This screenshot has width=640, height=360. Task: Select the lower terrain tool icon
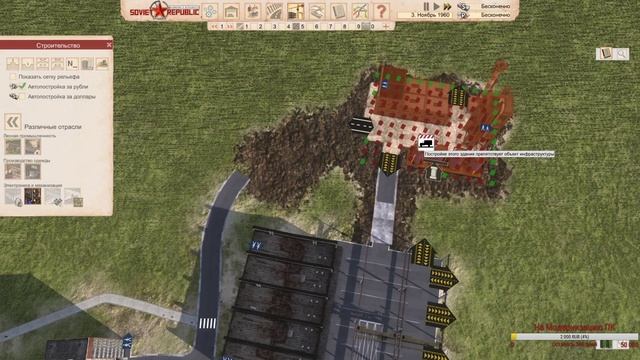pyautogui.click(x=28, y=64)
